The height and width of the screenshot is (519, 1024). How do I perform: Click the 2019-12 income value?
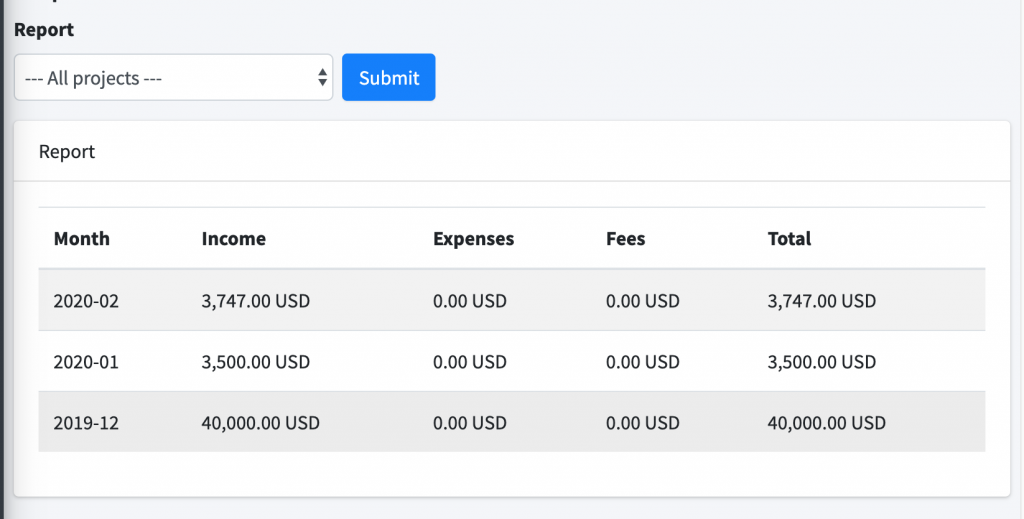[260, 423]
